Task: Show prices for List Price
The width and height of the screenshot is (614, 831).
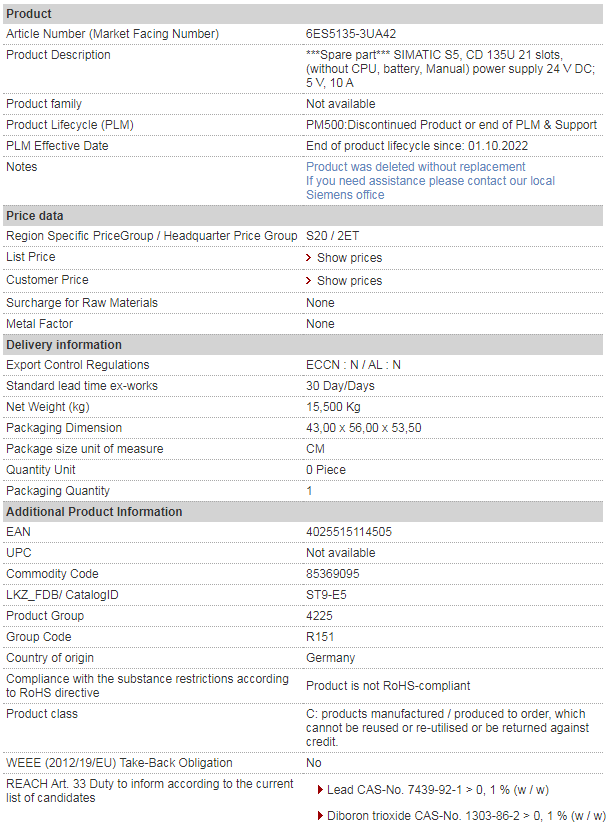Action: 350,258
